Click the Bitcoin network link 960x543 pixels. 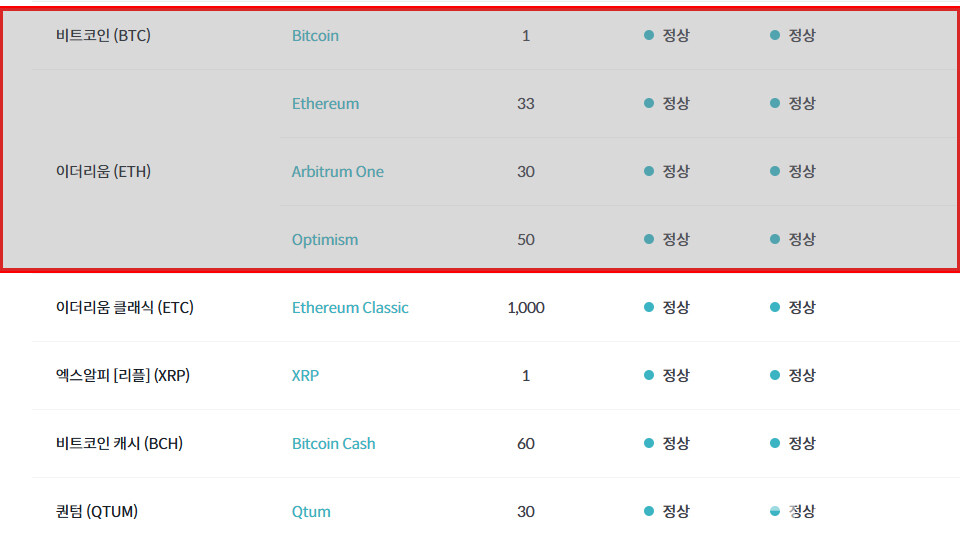(315, 36)
